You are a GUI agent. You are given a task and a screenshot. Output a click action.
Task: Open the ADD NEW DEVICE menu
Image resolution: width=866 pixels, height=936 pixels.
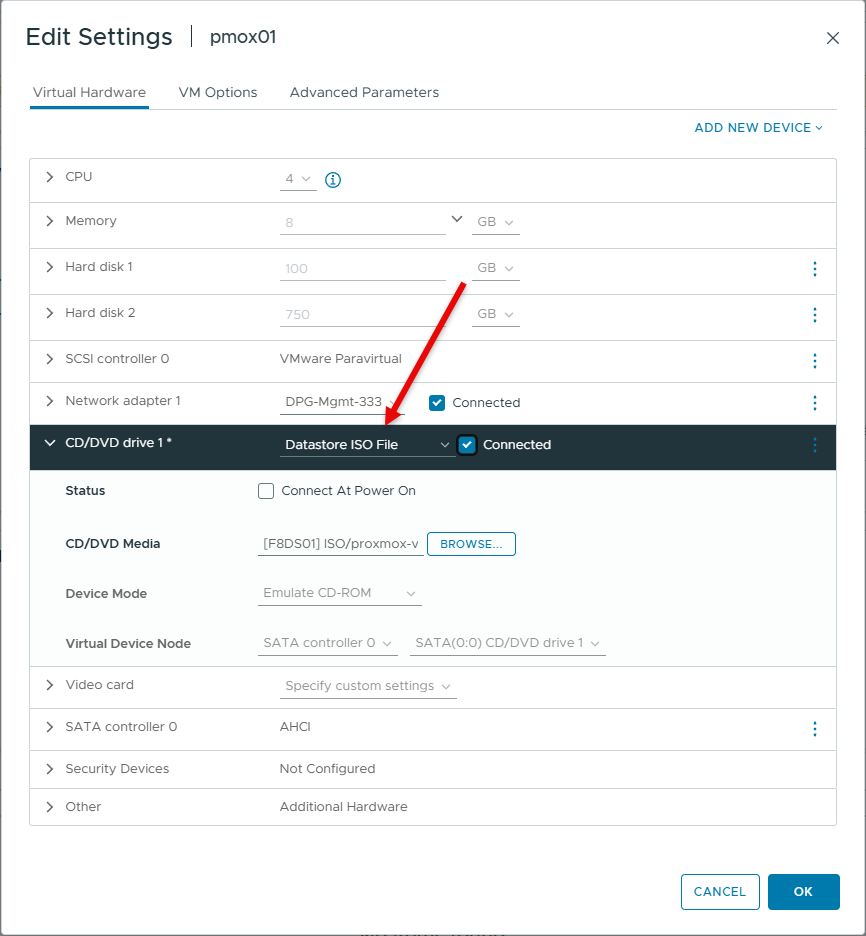758,127
